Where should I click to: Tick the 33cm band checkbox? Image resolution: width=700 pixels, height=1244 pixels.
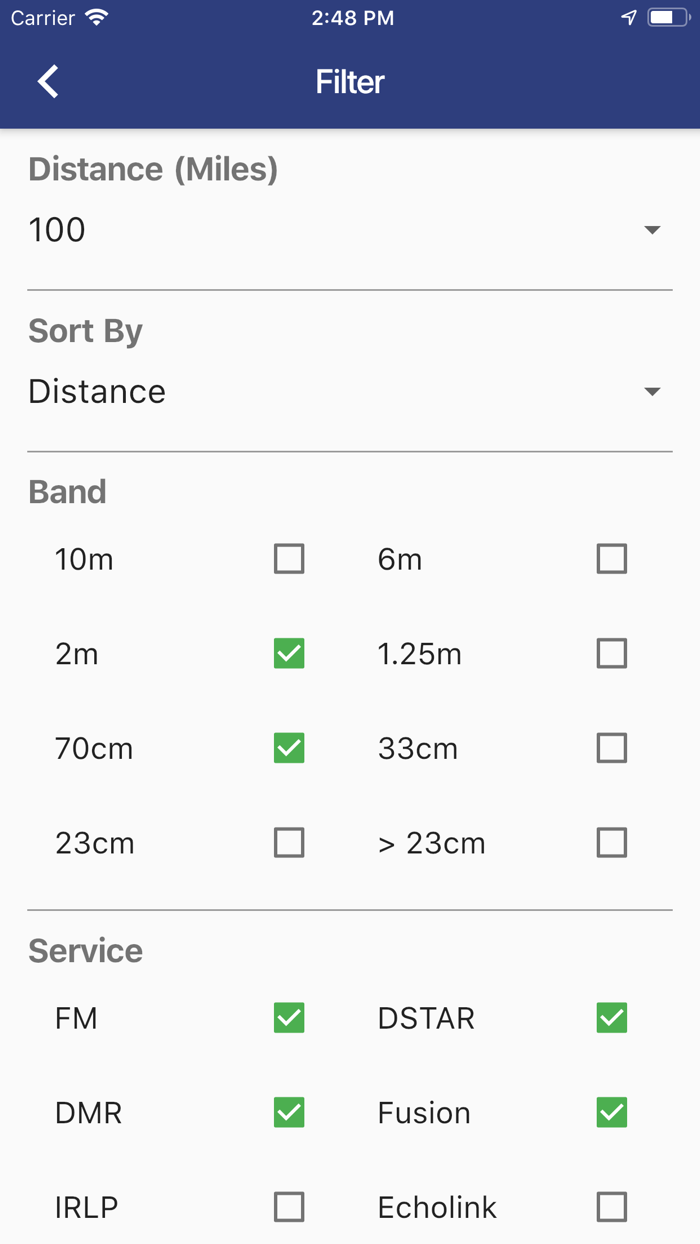[x=612, y=748]
